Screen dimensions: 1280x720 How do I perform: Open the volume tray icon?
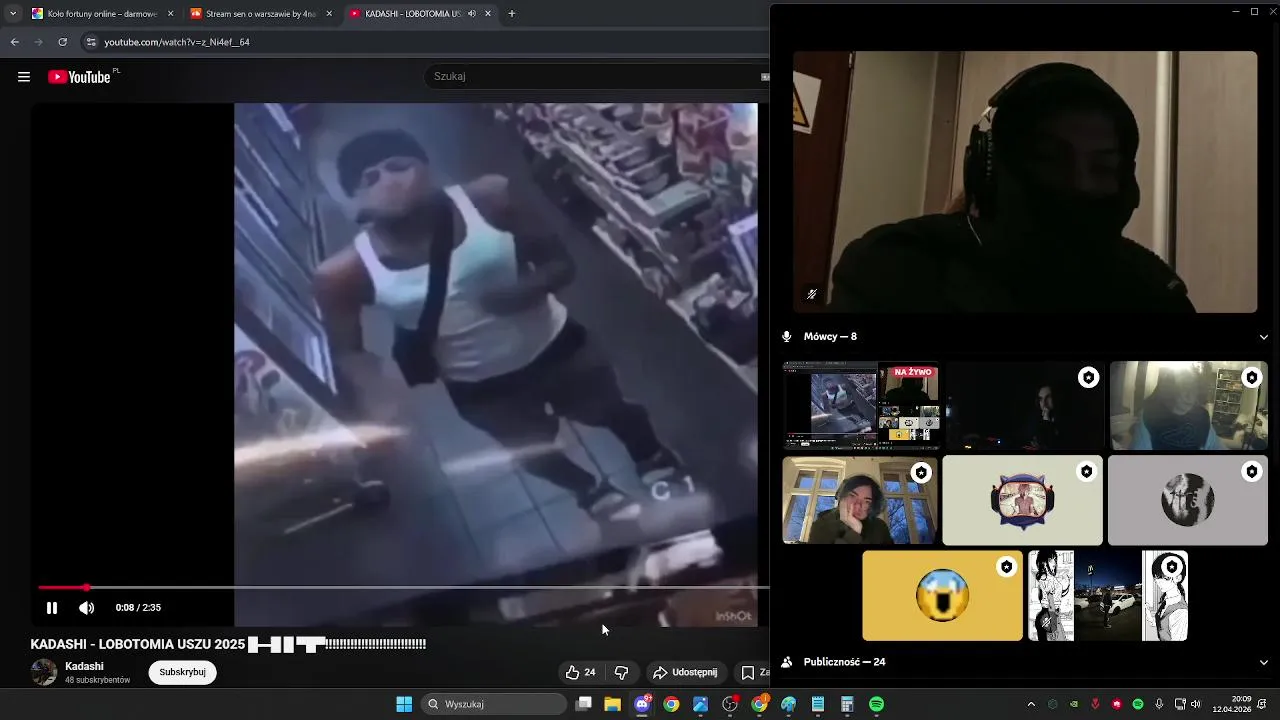pos(1195,704)
